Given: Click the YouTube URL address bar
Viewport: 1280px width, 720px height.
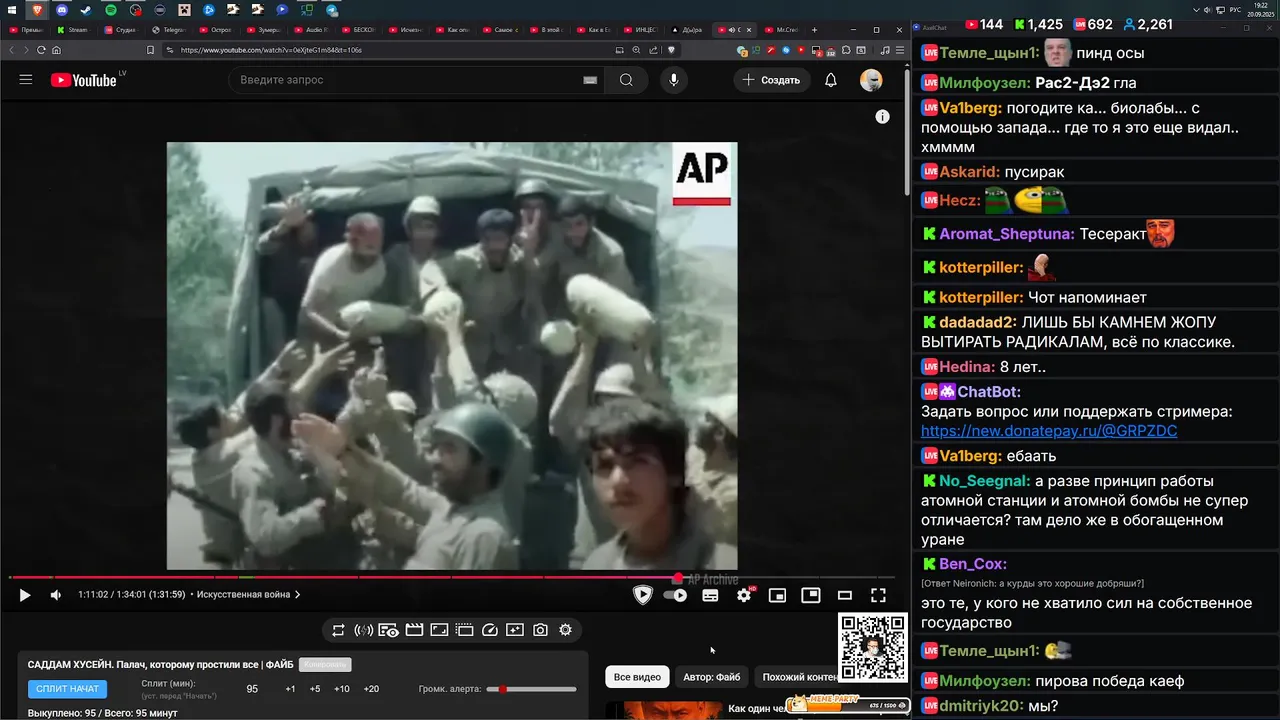Looking at the screenshot, I should pos(390,50).
